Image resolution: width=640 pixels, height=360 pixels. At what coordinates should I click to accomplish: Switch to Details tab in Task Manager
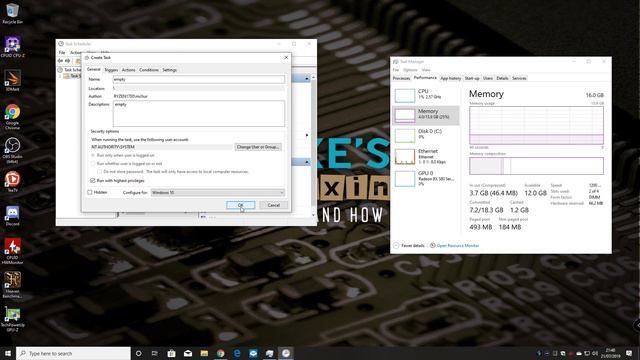[502, 78]
